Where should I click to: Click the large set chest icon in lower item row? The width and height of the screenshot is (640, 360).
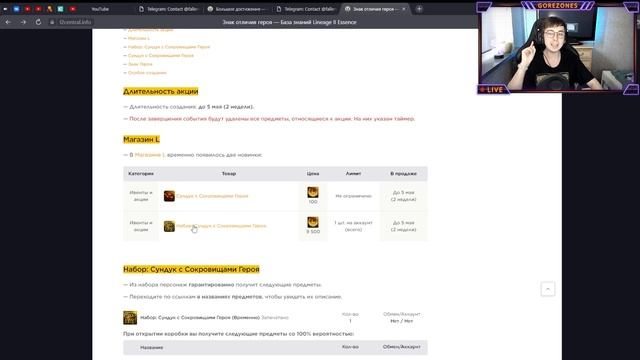pos(130,318)
